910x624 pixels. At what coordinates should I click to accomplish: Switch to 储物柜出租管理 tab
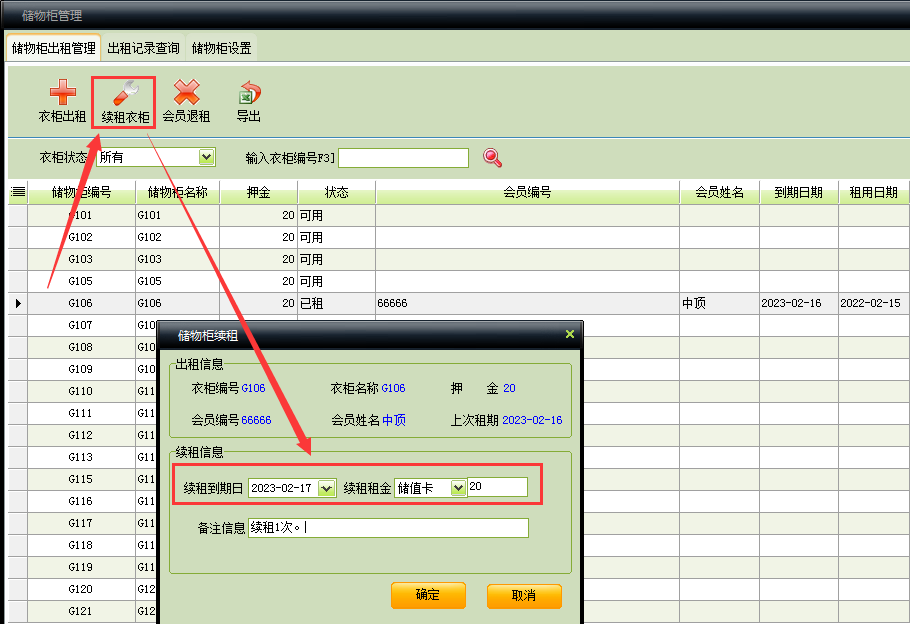[53, 48]
